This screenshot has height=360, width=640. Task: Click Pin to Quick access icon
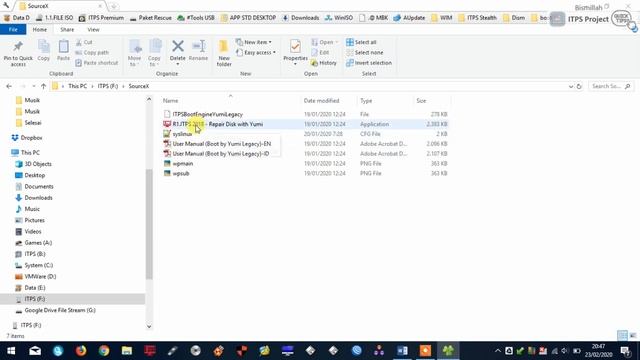(x=18, y=53)
